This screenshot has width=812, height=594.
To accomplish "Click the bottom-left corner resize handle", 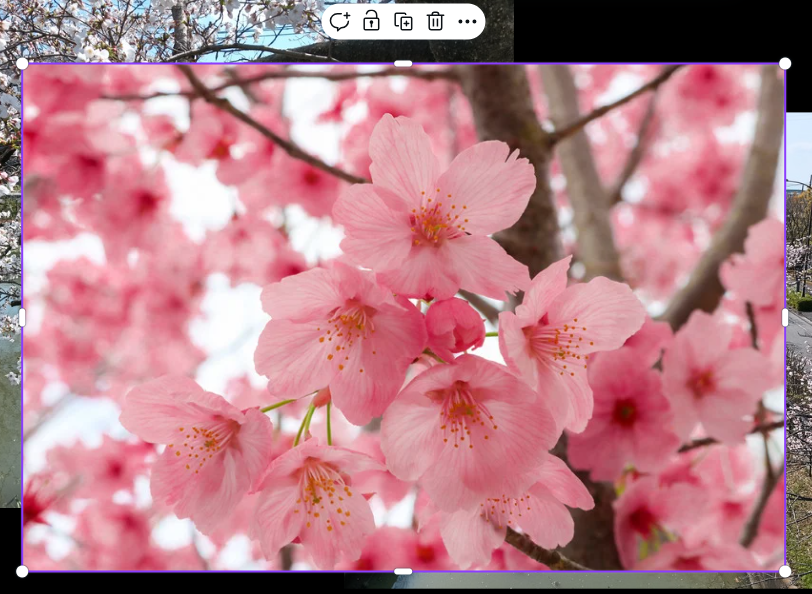I will click(x=22, y=571).
